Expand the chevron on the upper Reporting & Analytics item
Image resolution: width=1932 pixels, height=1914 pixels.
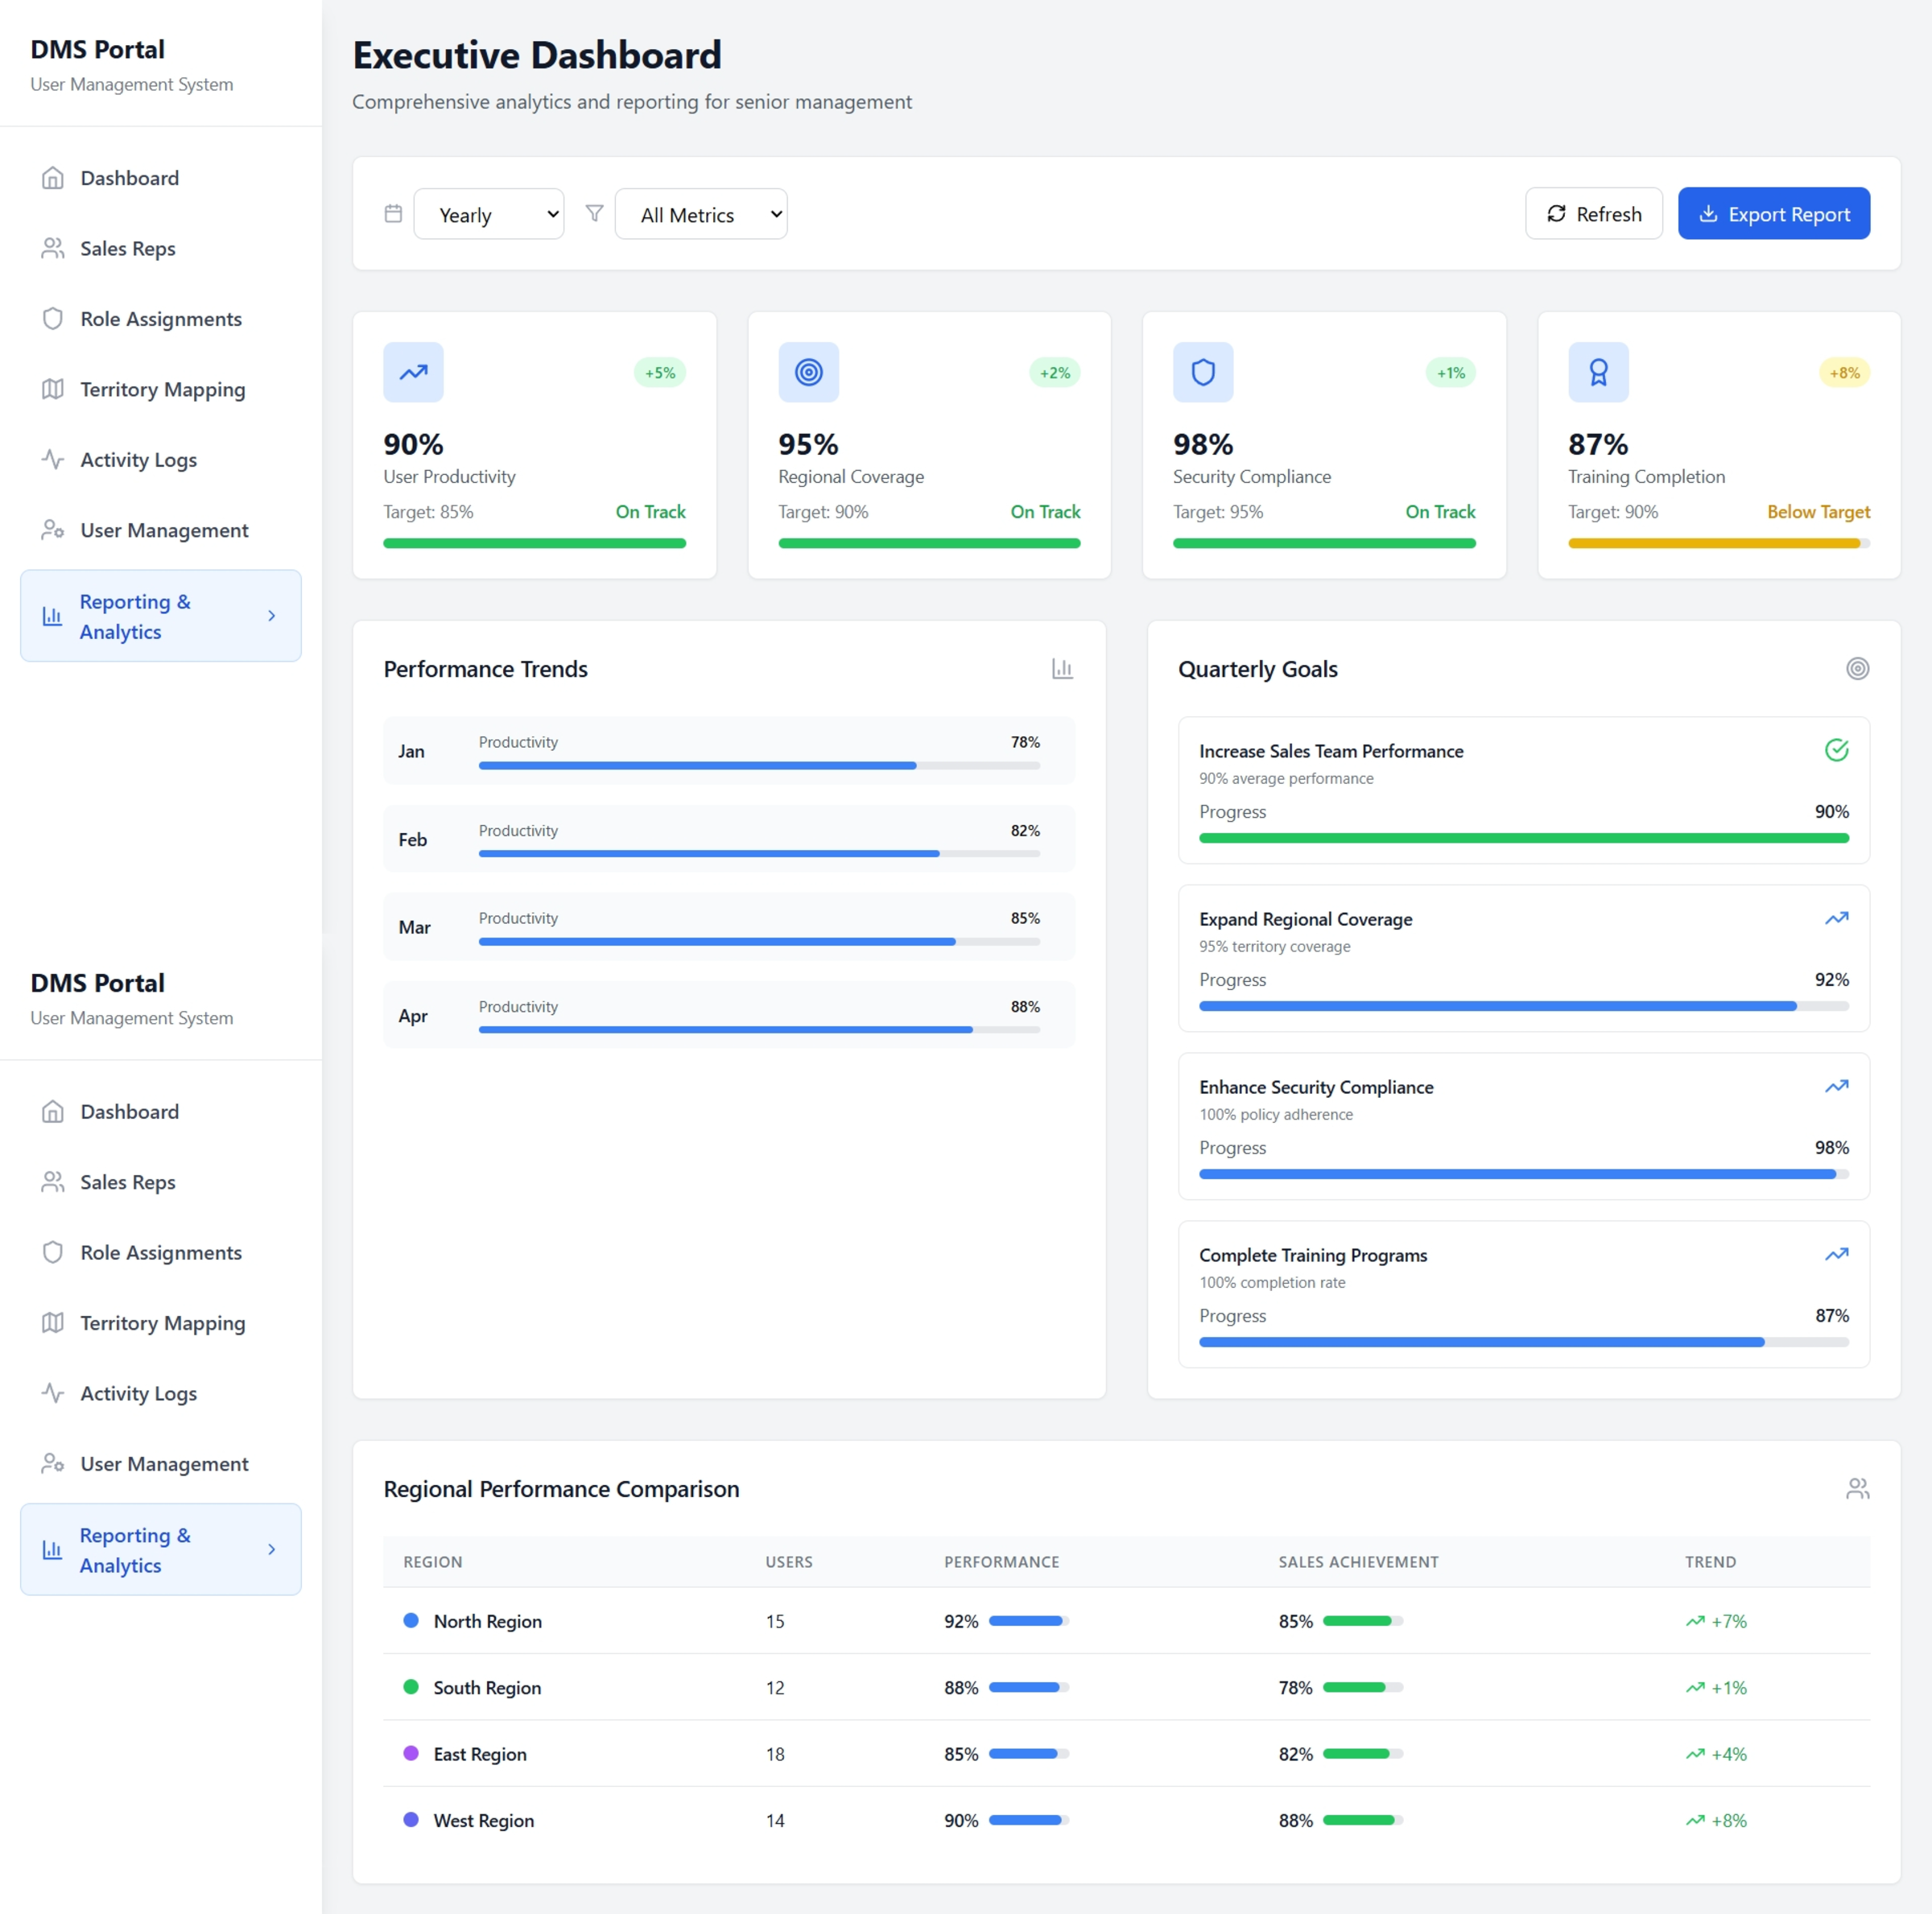(x=271, y=616)
